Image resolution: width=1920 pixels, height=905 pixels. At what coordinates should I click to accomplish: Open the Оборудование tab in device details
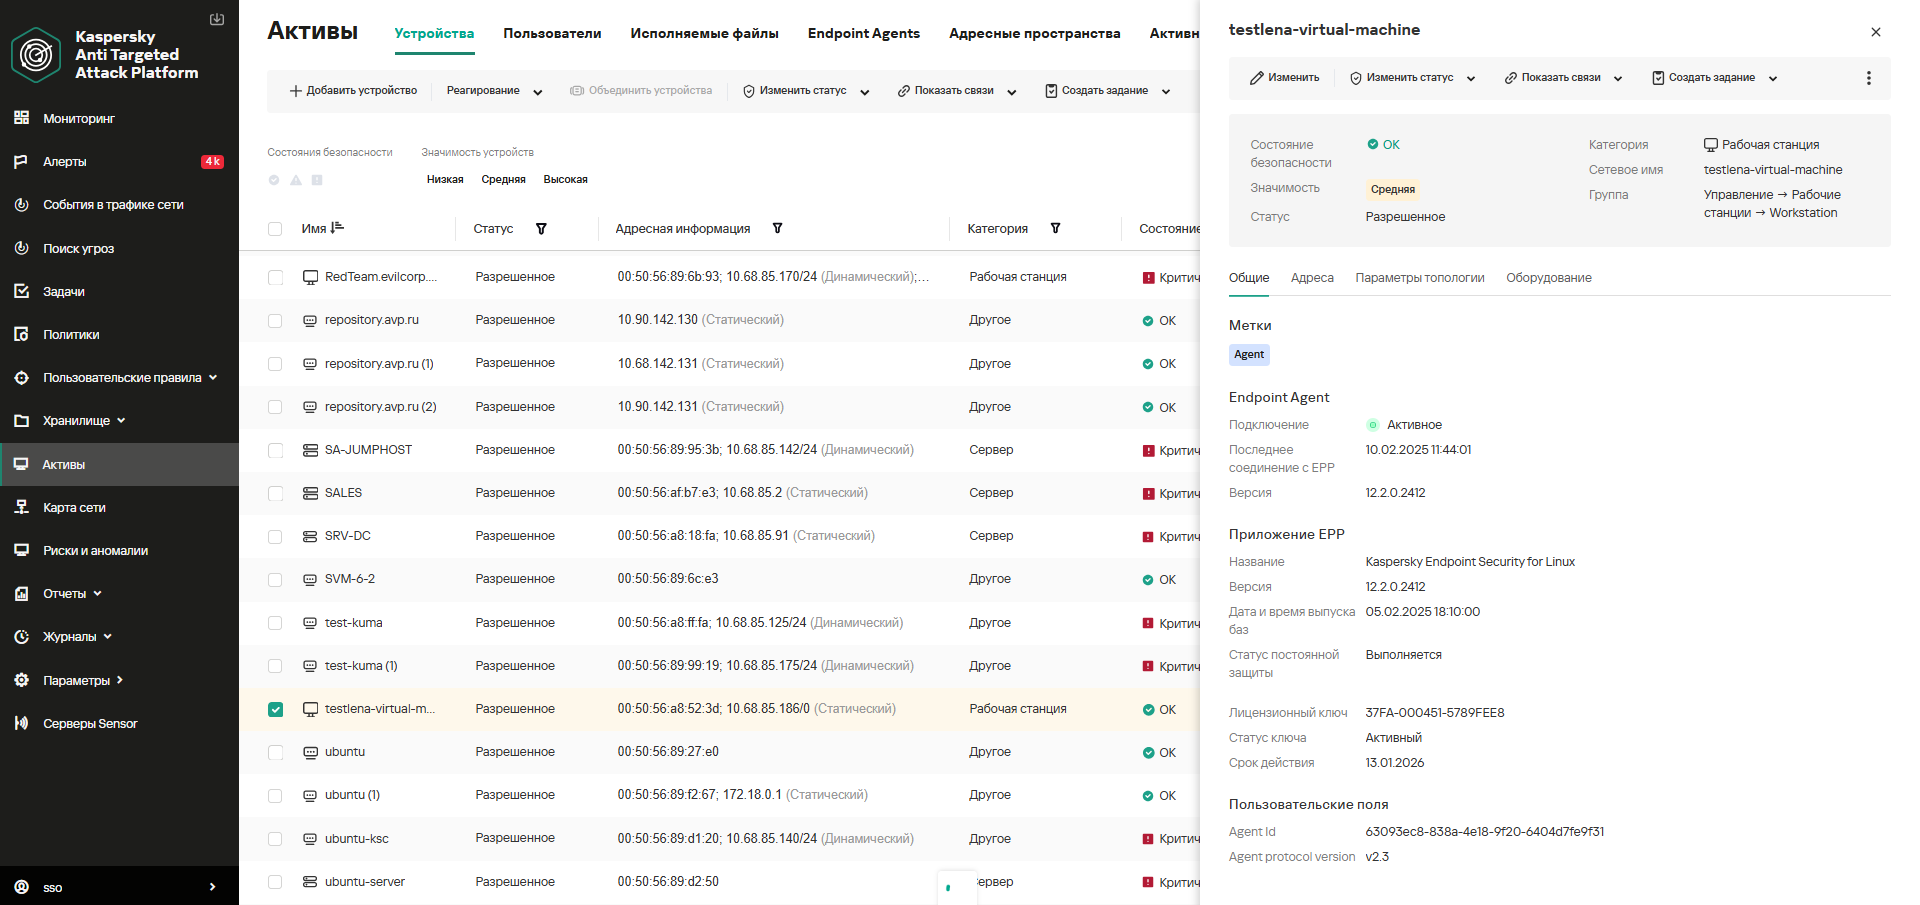coord(1548,278)
